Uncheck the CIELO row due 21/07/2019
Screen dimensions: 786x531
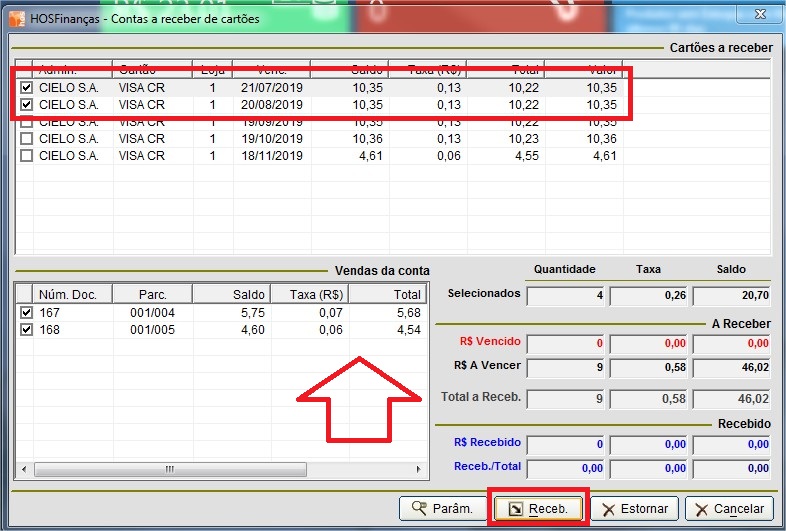click(x=26, y=88)
